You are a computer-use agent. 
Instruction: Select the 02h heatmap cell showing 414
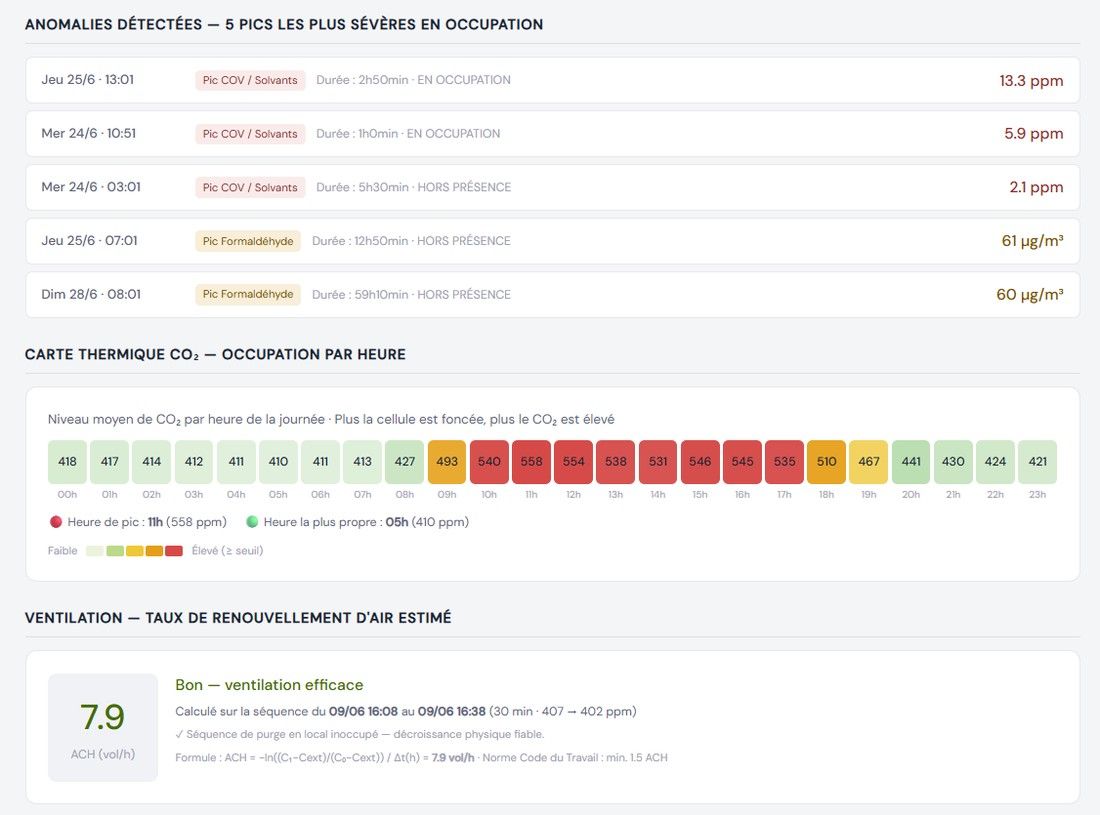(152, 462)
